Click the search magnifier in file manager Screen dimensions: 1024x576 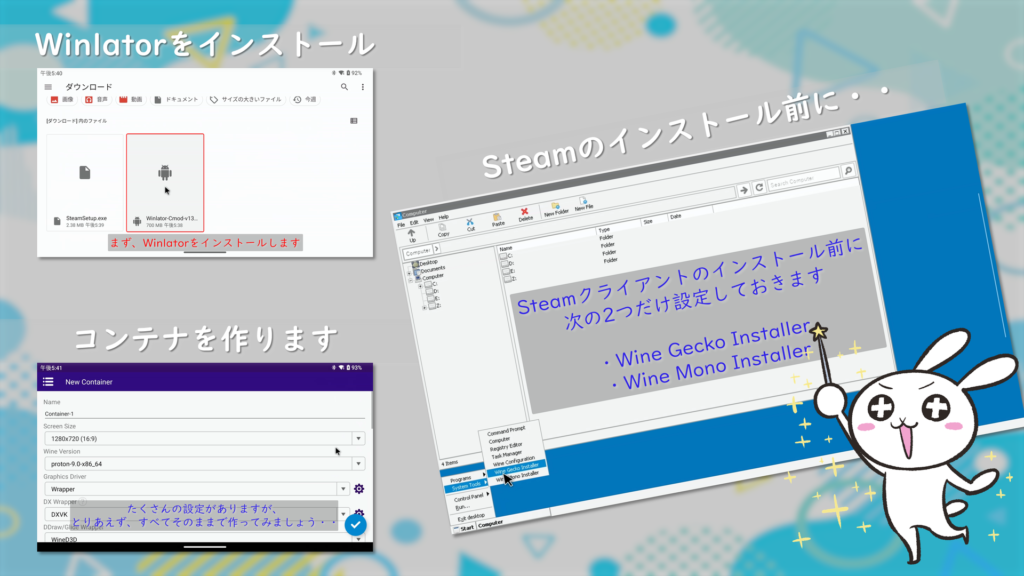(848, 170)
